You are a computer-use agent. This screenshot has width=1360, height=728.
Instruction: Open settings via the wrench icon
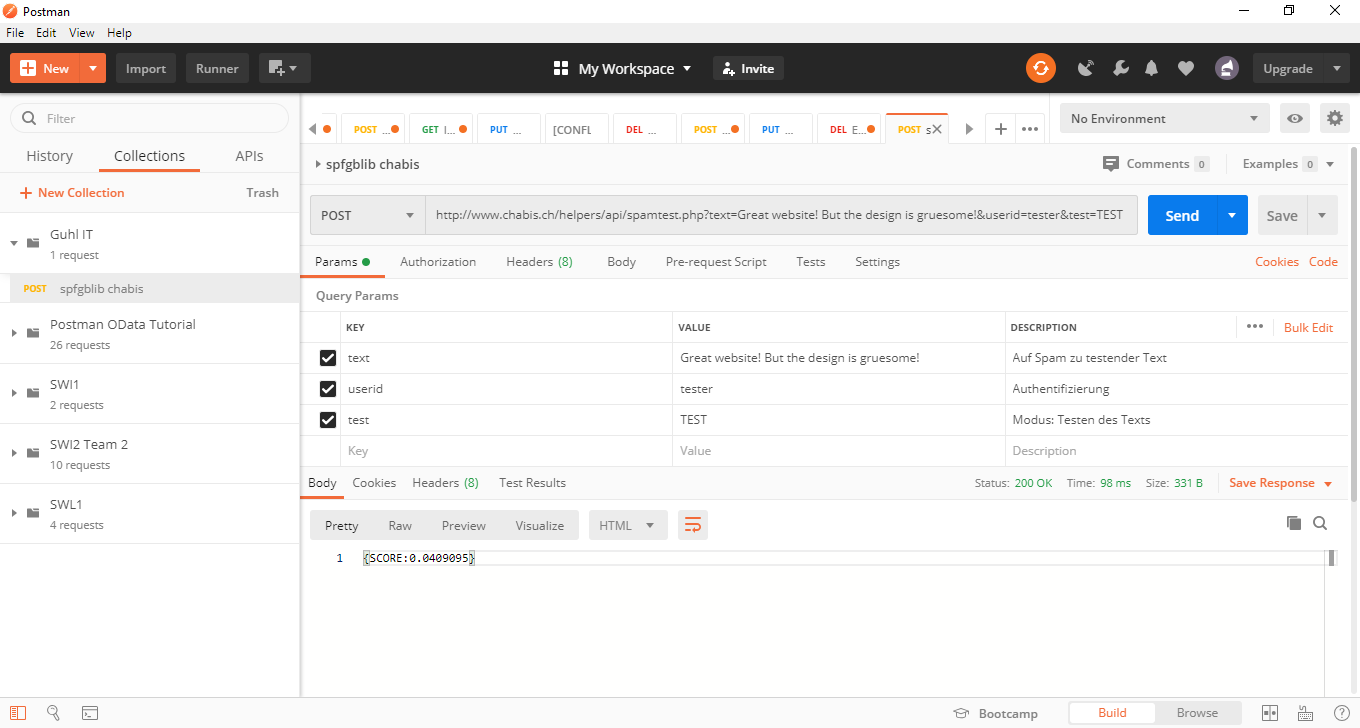[1120, 68]
